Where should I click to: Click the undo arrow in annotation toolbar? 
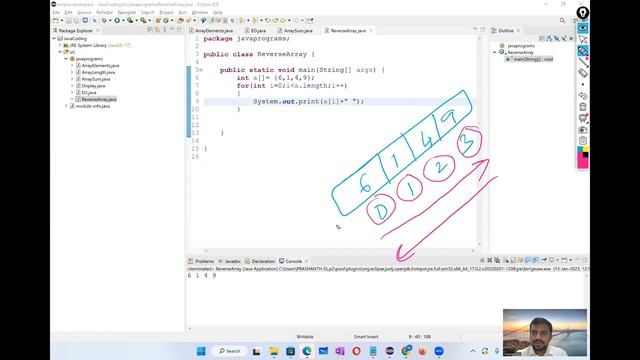pyautogui.click(x=583, y=96)
